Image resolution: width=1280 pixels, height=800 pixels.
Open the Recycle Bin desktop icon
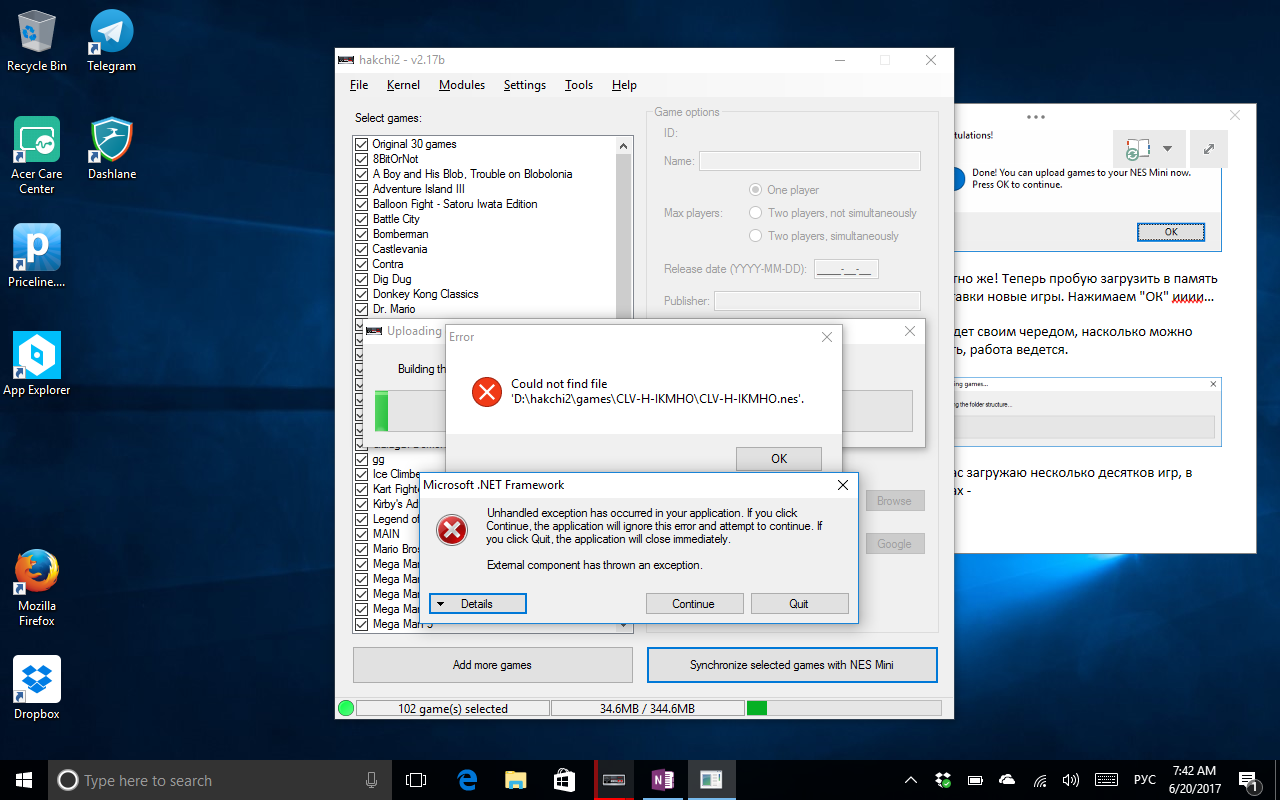coord(37,41)
